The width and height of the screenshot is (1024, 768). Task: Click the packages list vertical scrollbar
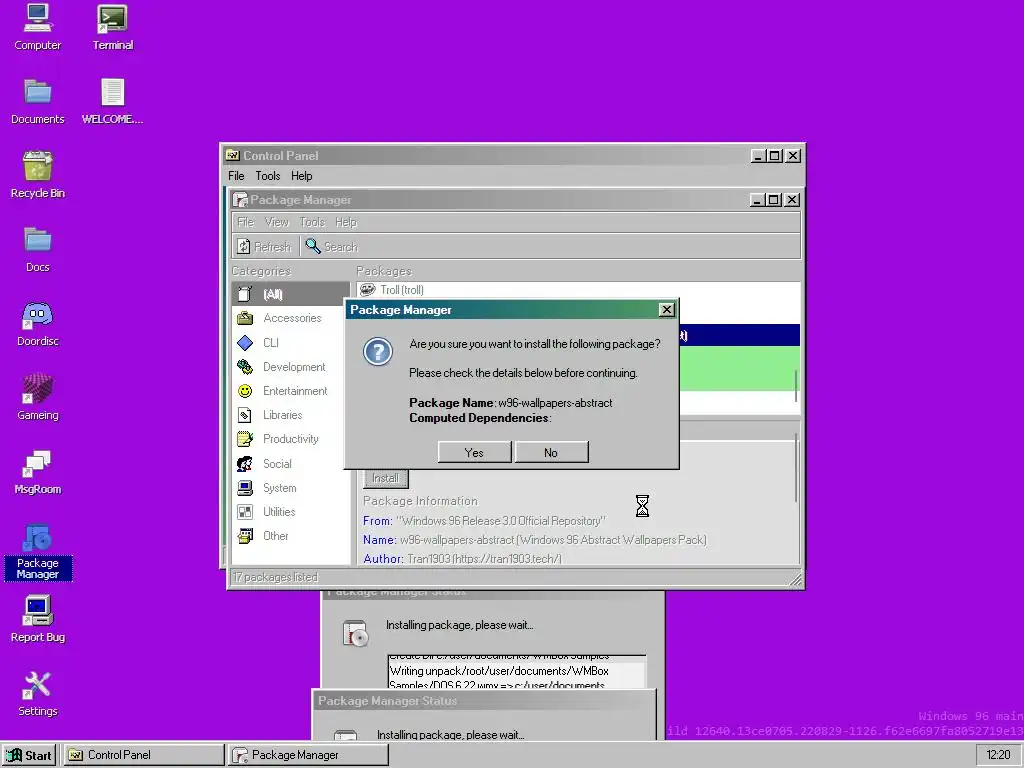796,387
